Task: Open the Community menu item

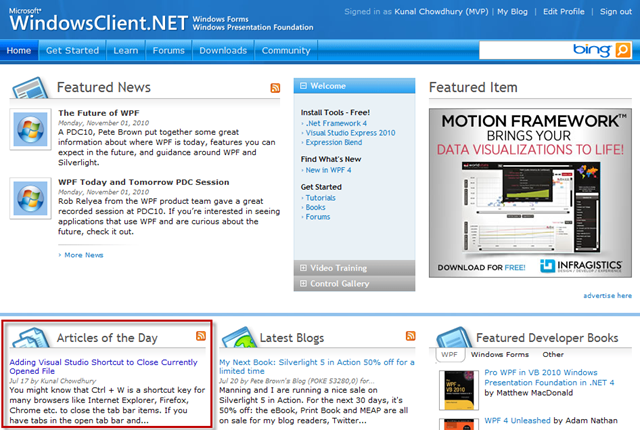Action: click(x=286, y=51)
